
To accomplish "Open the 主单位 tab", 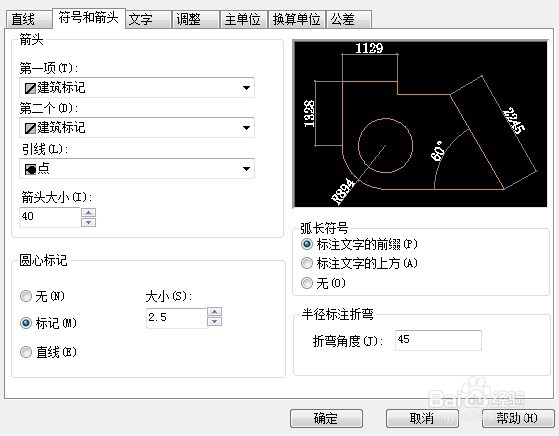I will (244, 20).
